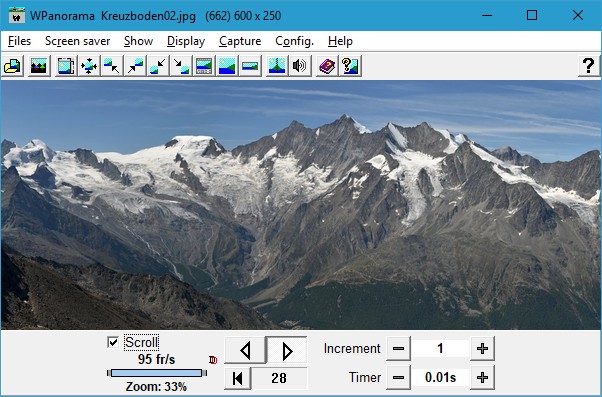The width and height of the screenshot is (602, 397).
Task: Click the split landscape toolbar icon
Action: click(277, 66)
